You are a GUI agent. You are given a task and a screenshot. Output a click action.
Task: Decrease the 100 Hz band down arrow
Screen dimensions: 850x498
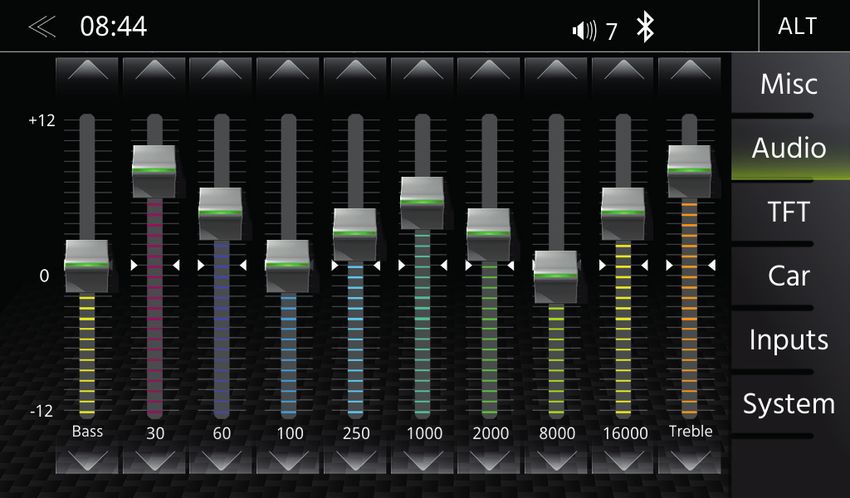[x=288, y=460]
